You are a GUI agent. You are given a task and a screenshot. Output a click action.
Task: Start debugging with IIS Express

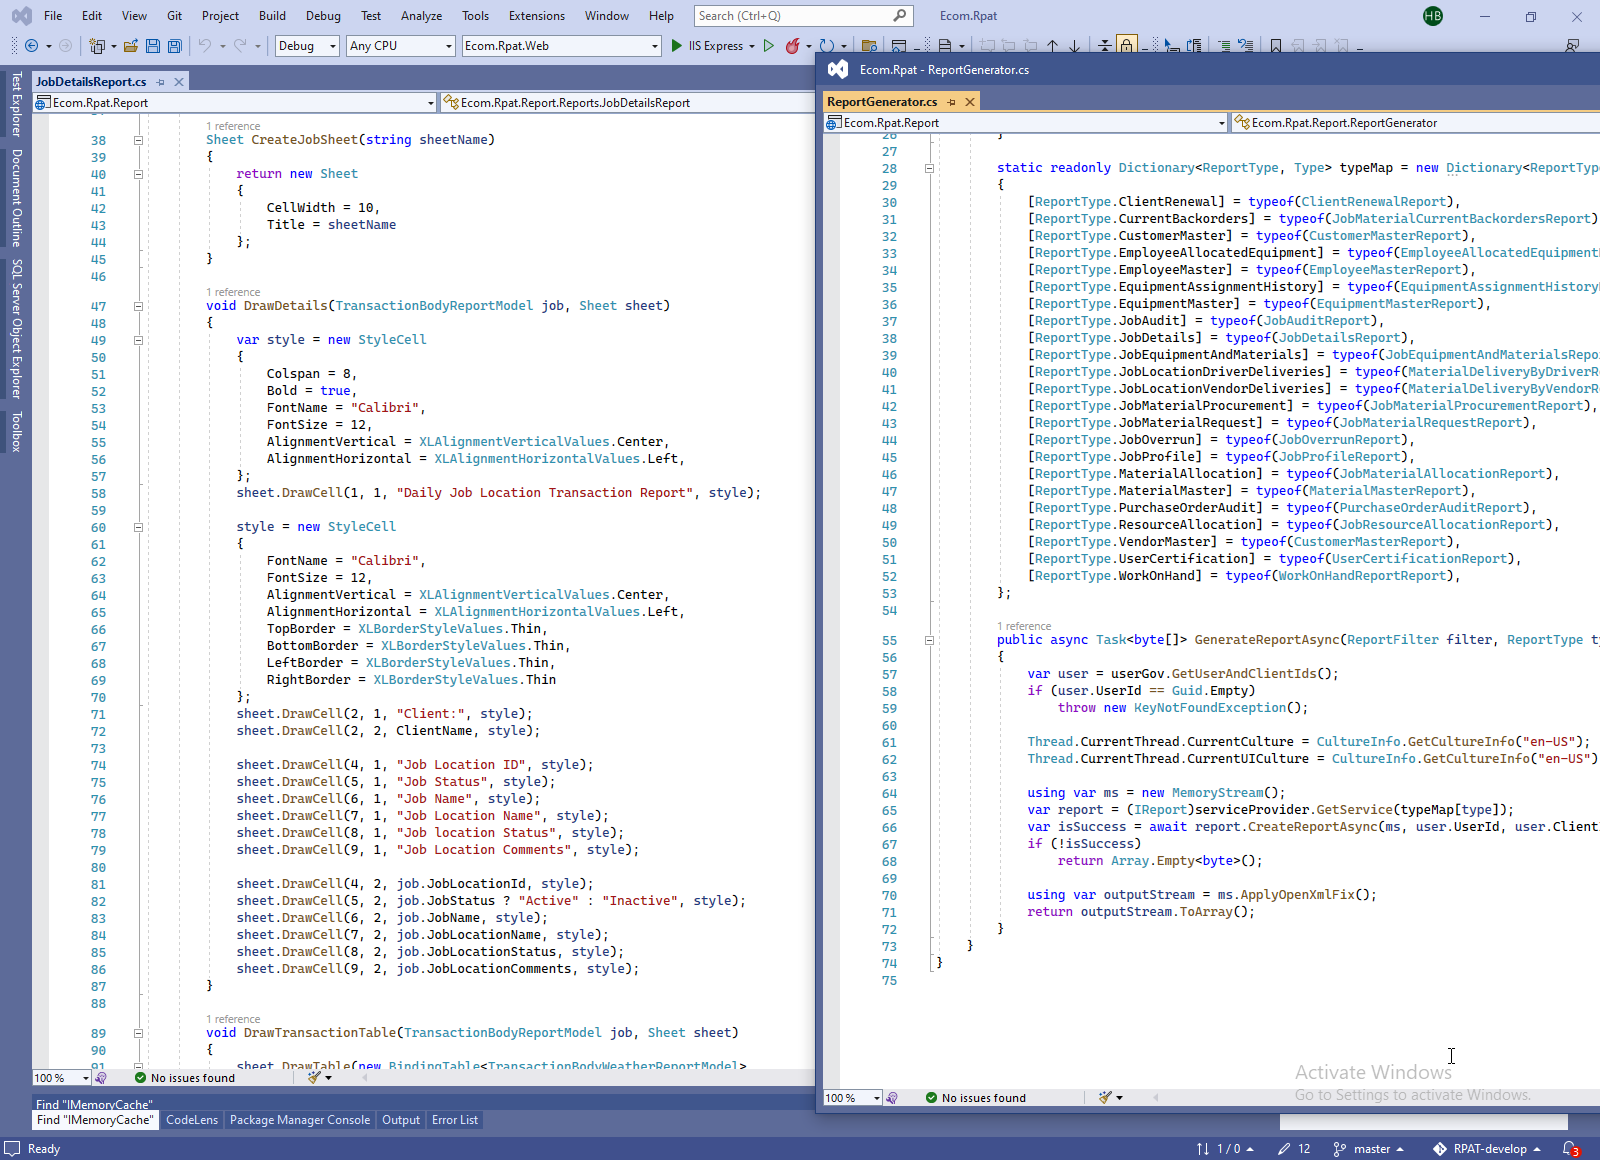click(x=707, y=46)
